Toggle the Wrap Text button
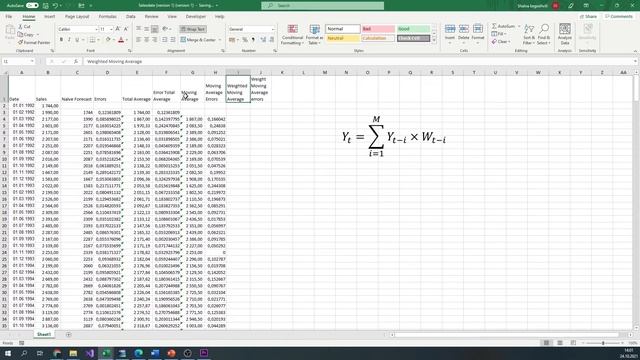 (193, 29)
